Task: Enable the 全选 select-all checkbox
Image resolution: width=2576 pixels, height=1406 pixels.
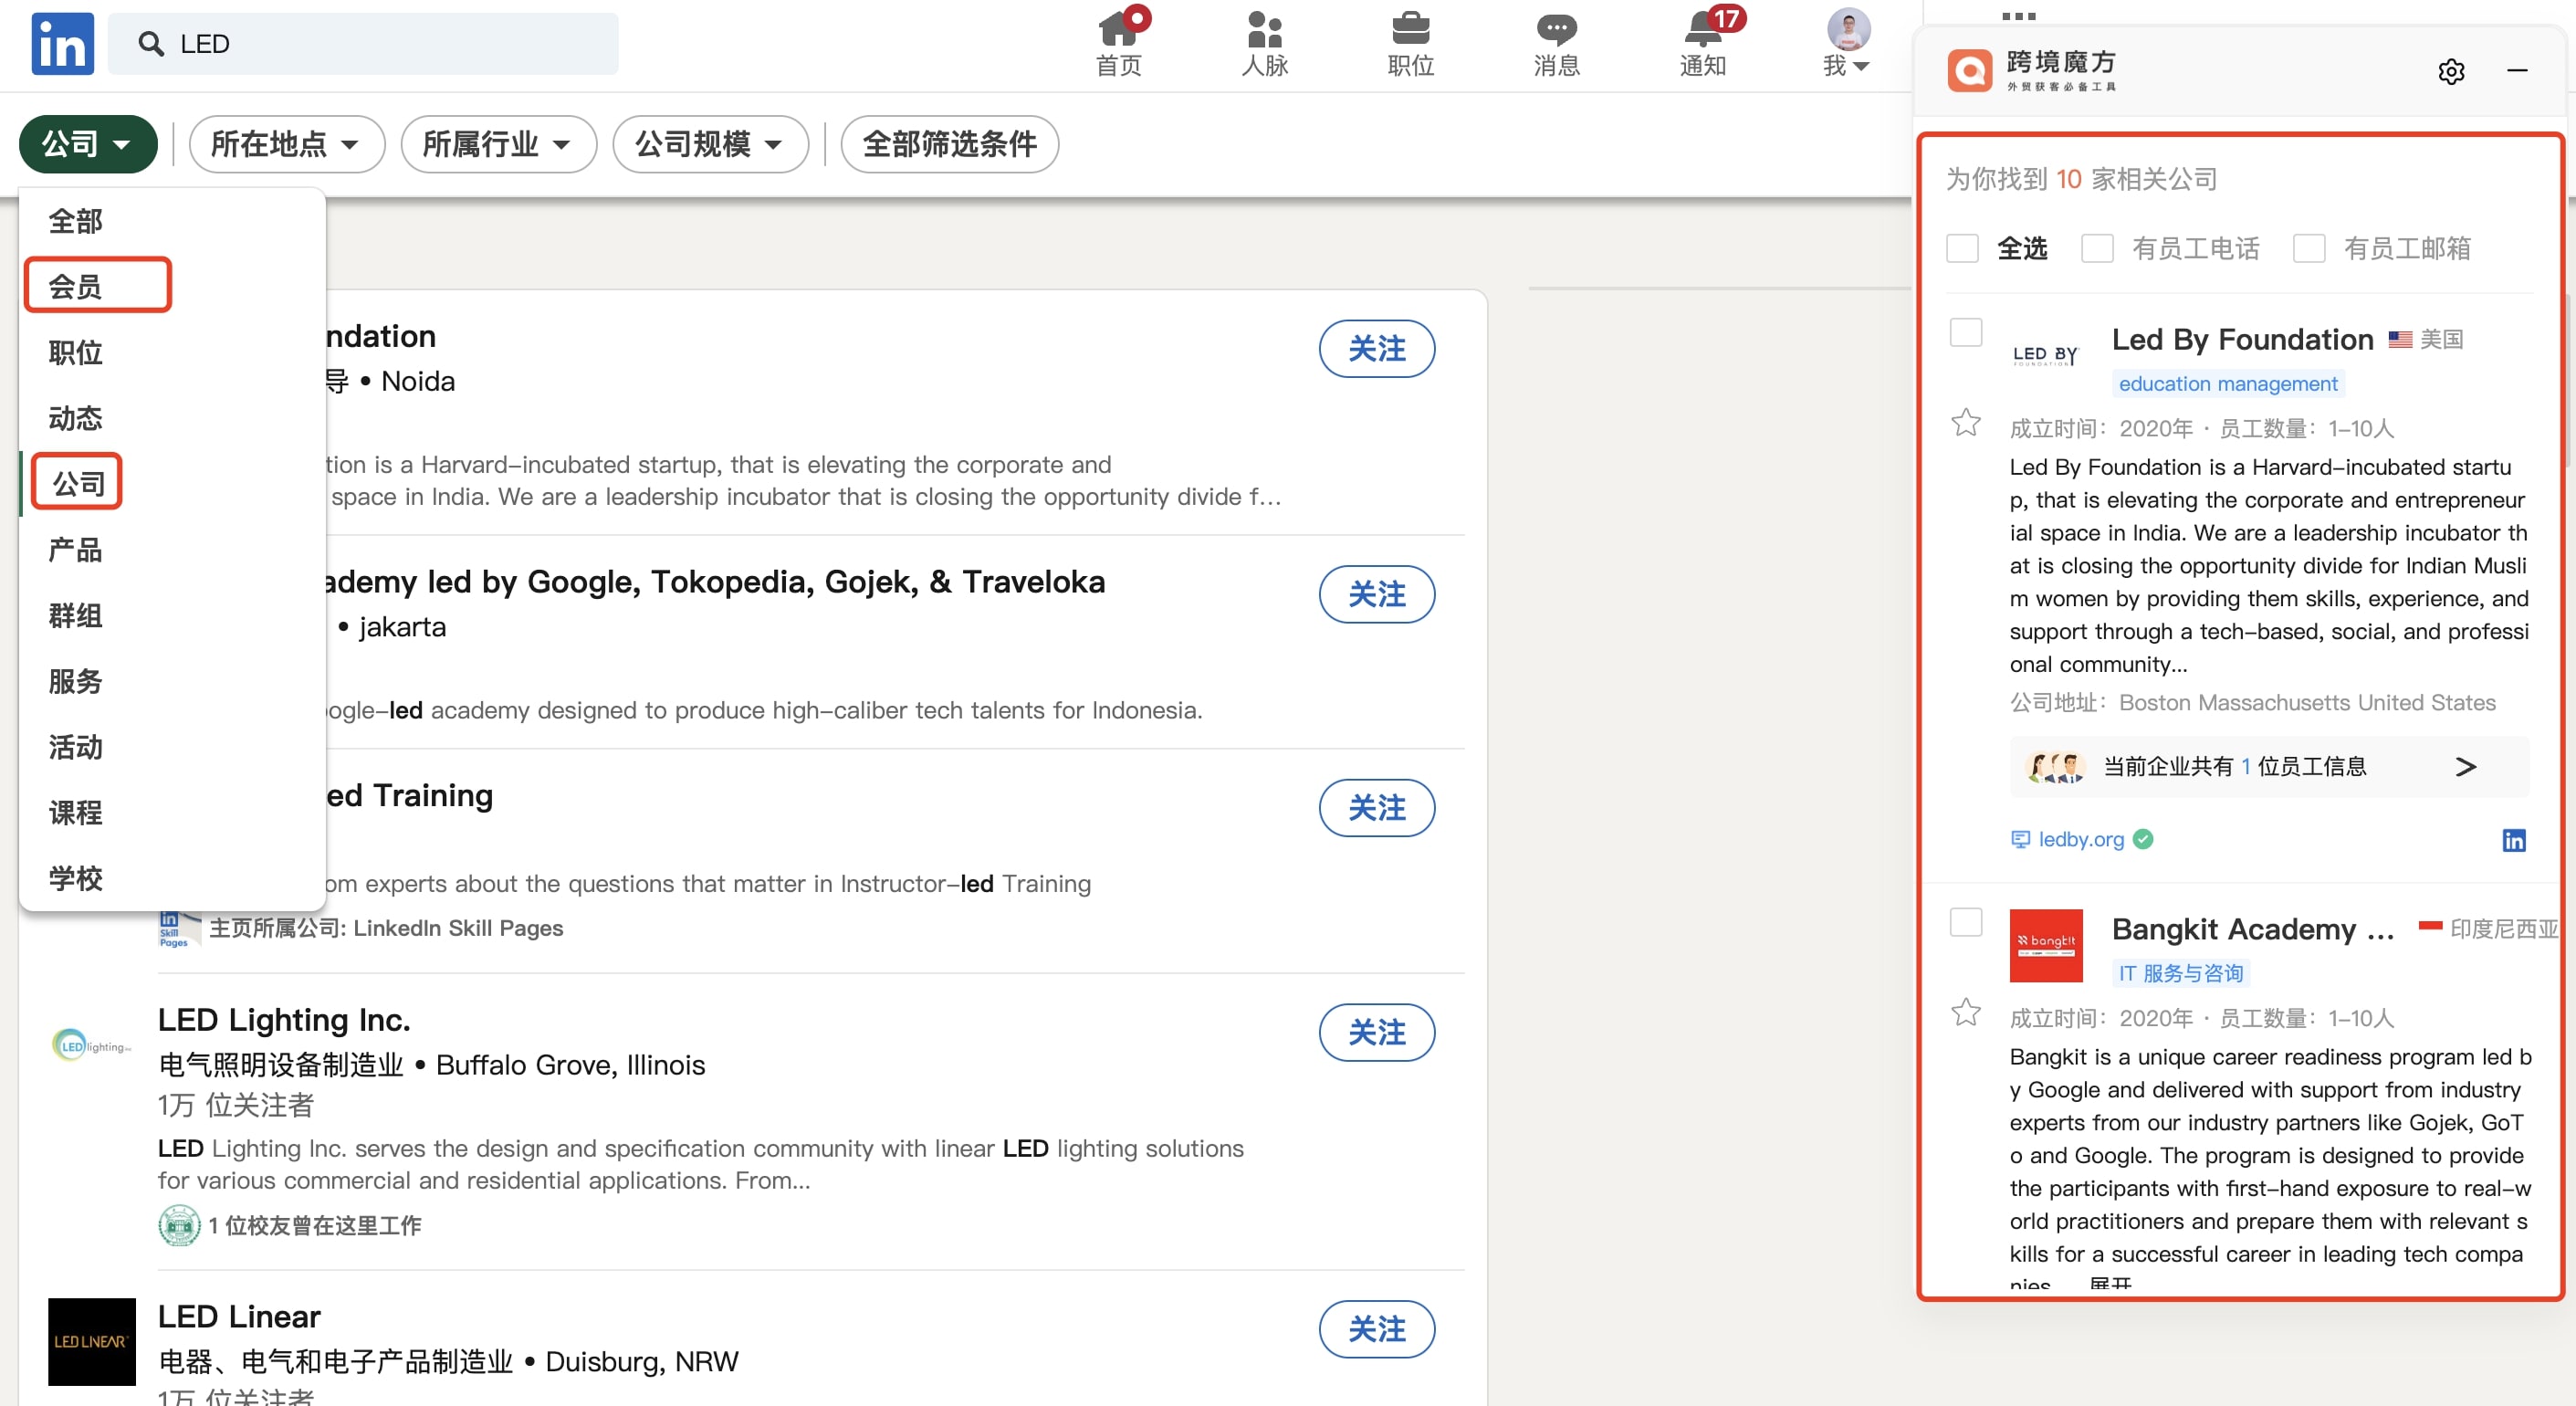Action: (1962, 248)
